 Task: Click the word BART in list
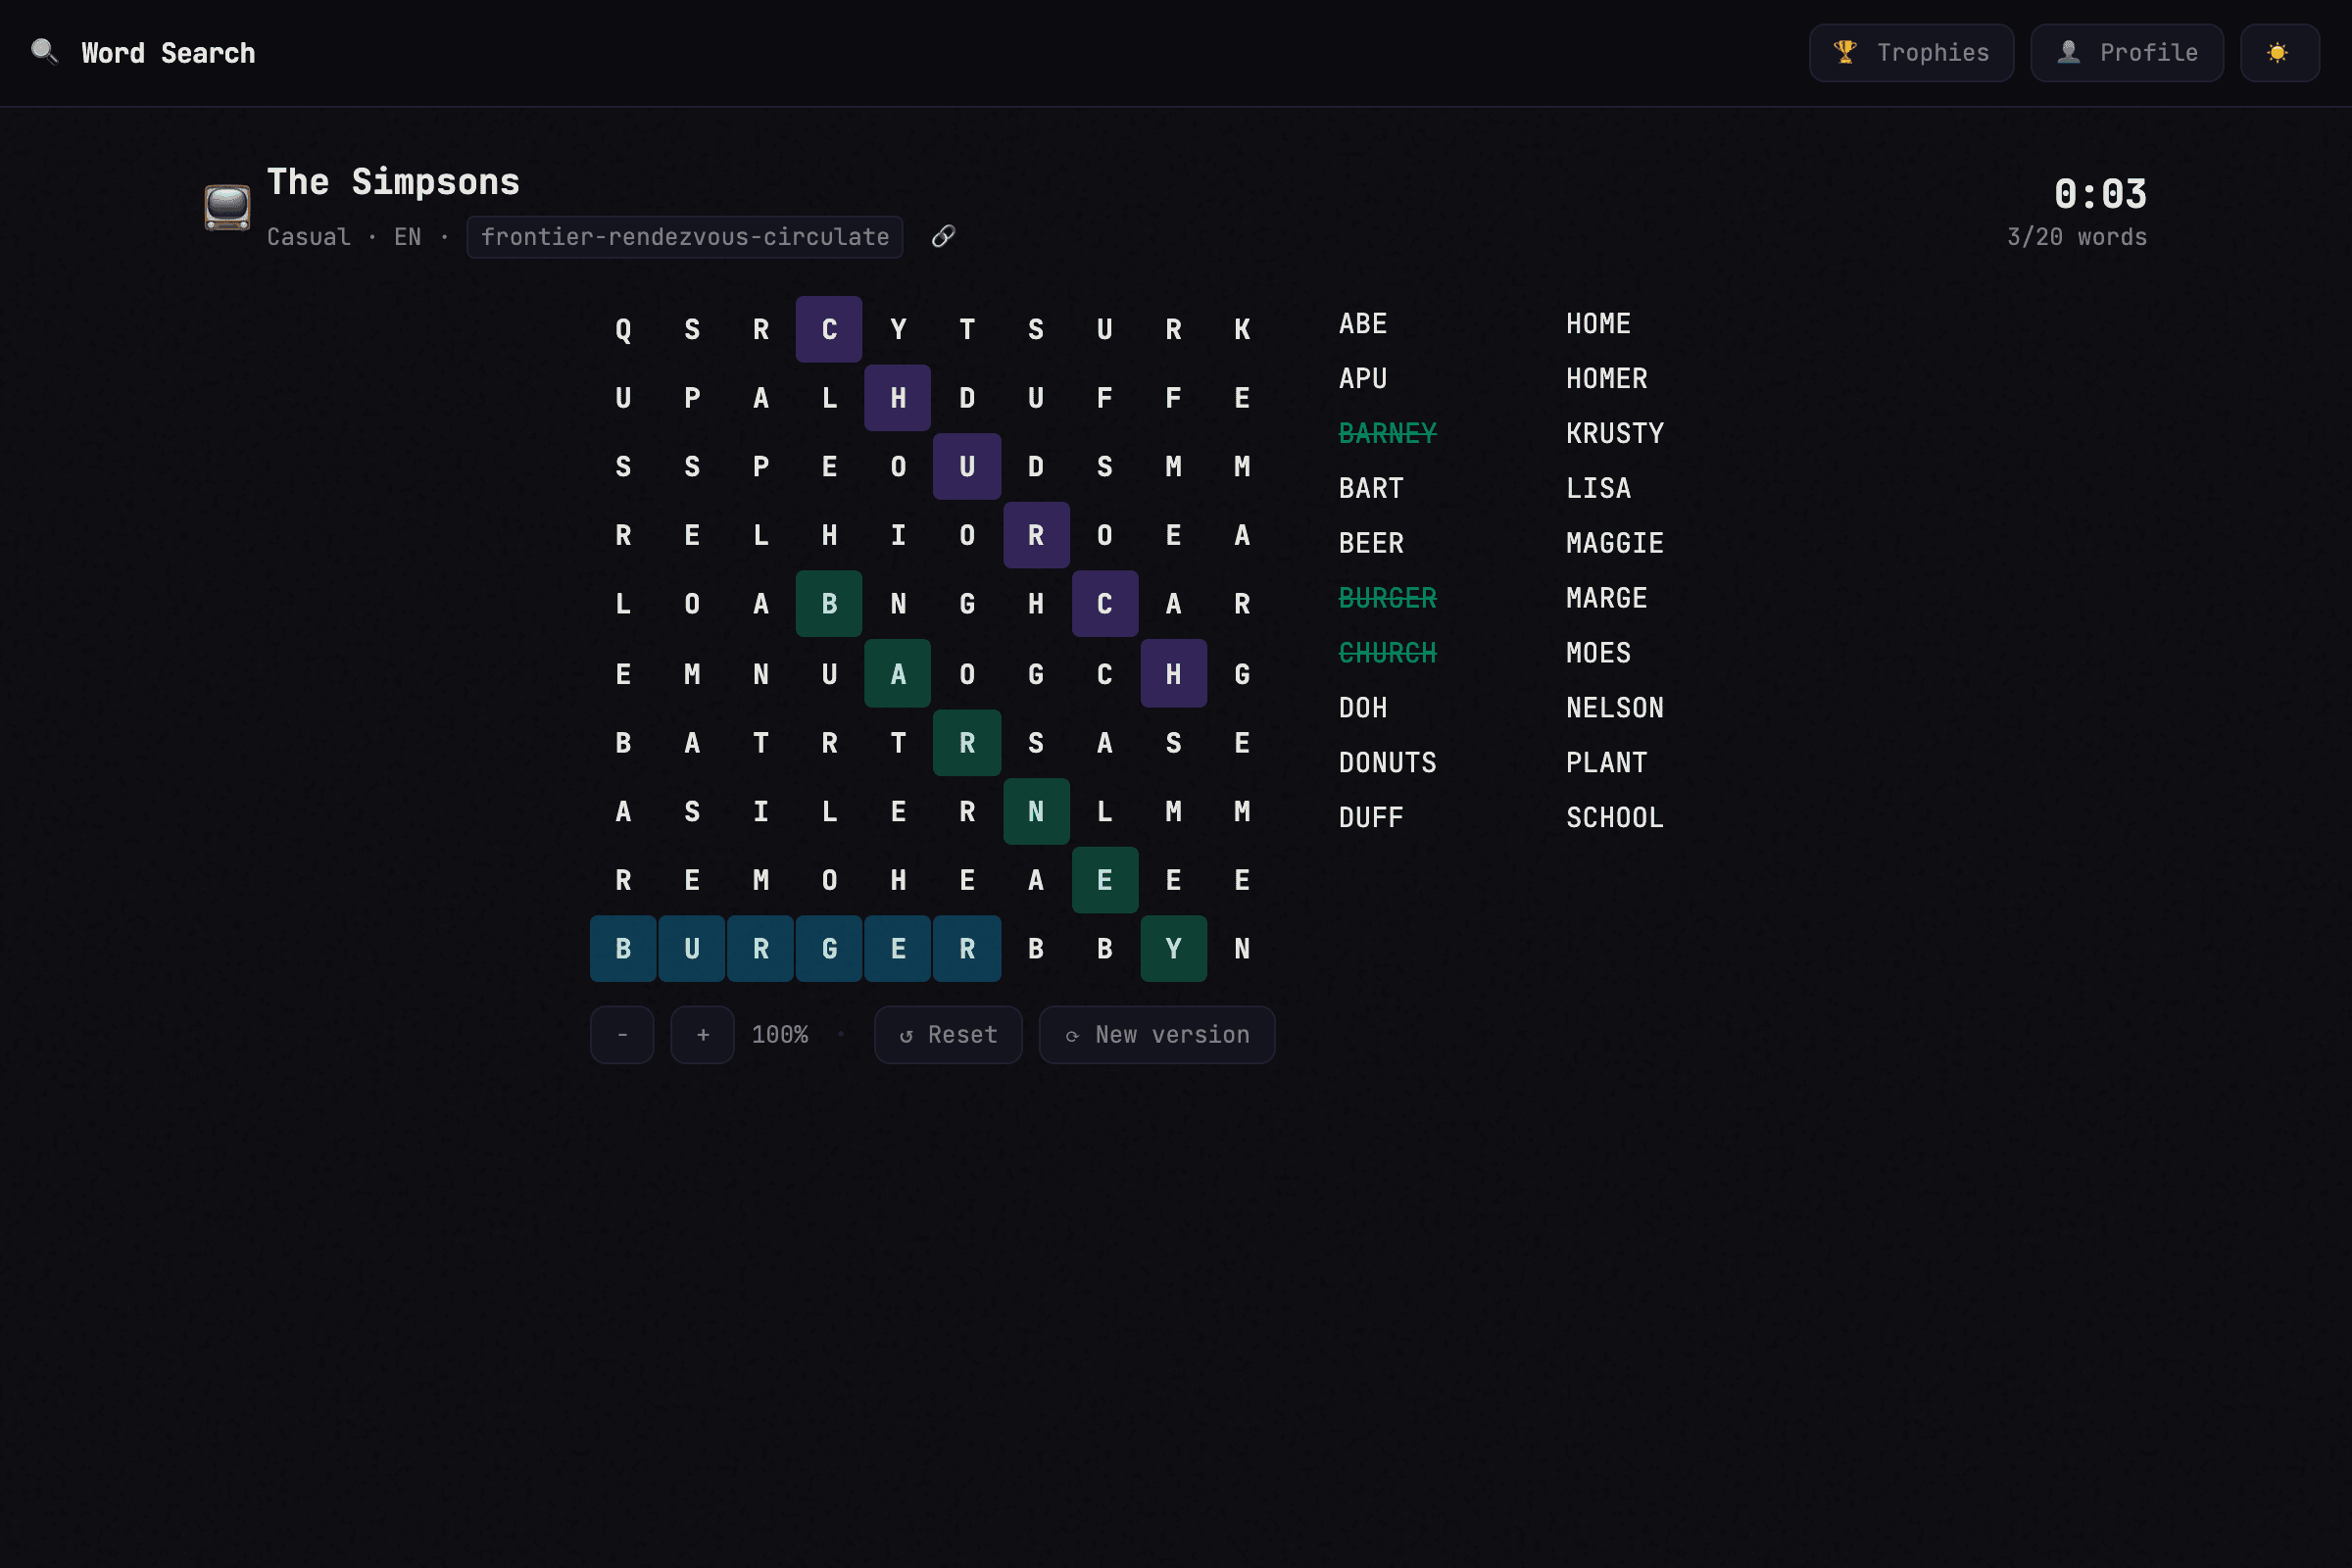point(1371,489)
